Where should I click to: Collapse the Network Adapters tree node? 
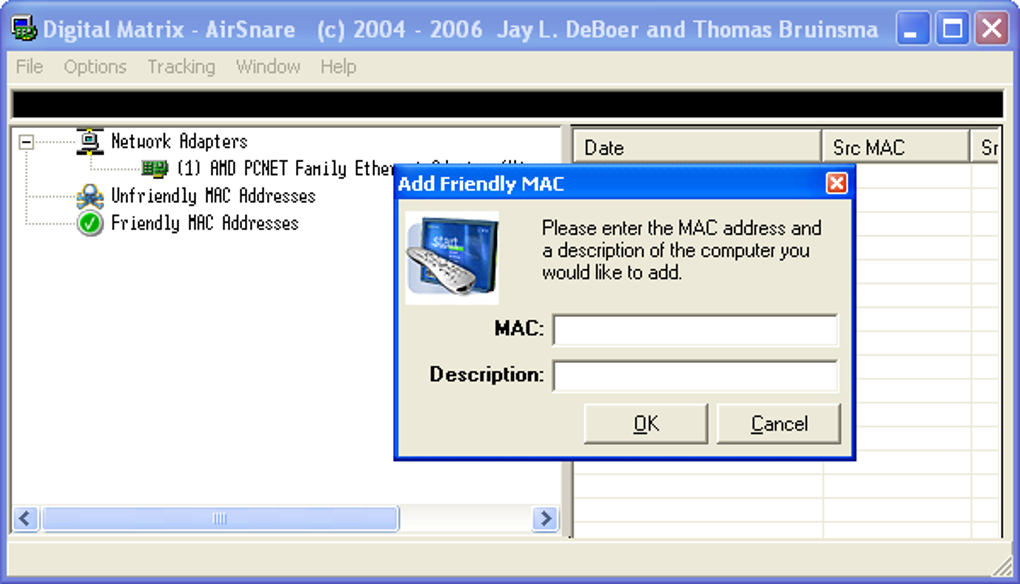pyautogui.click(x=26, y=142)
